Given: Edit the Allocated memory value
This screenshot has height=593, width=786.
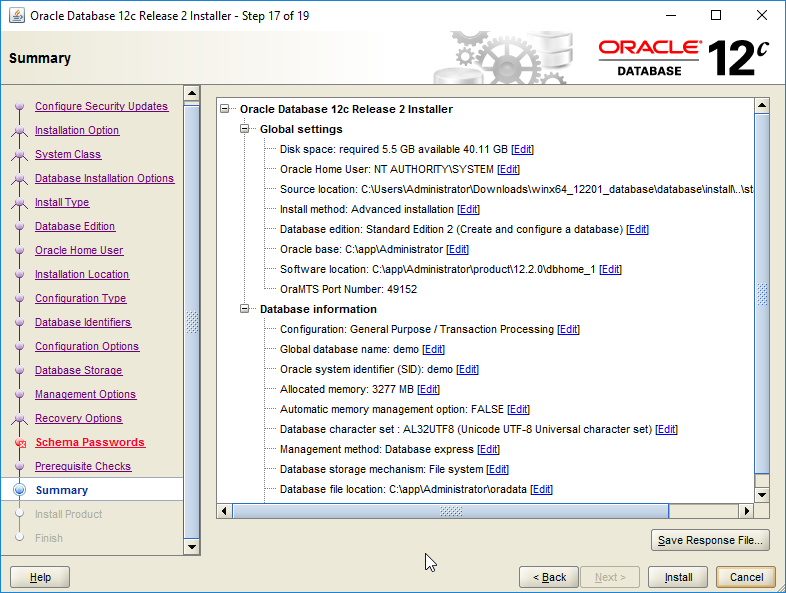Looking at the screenshot, I should [x=428, y=389].
